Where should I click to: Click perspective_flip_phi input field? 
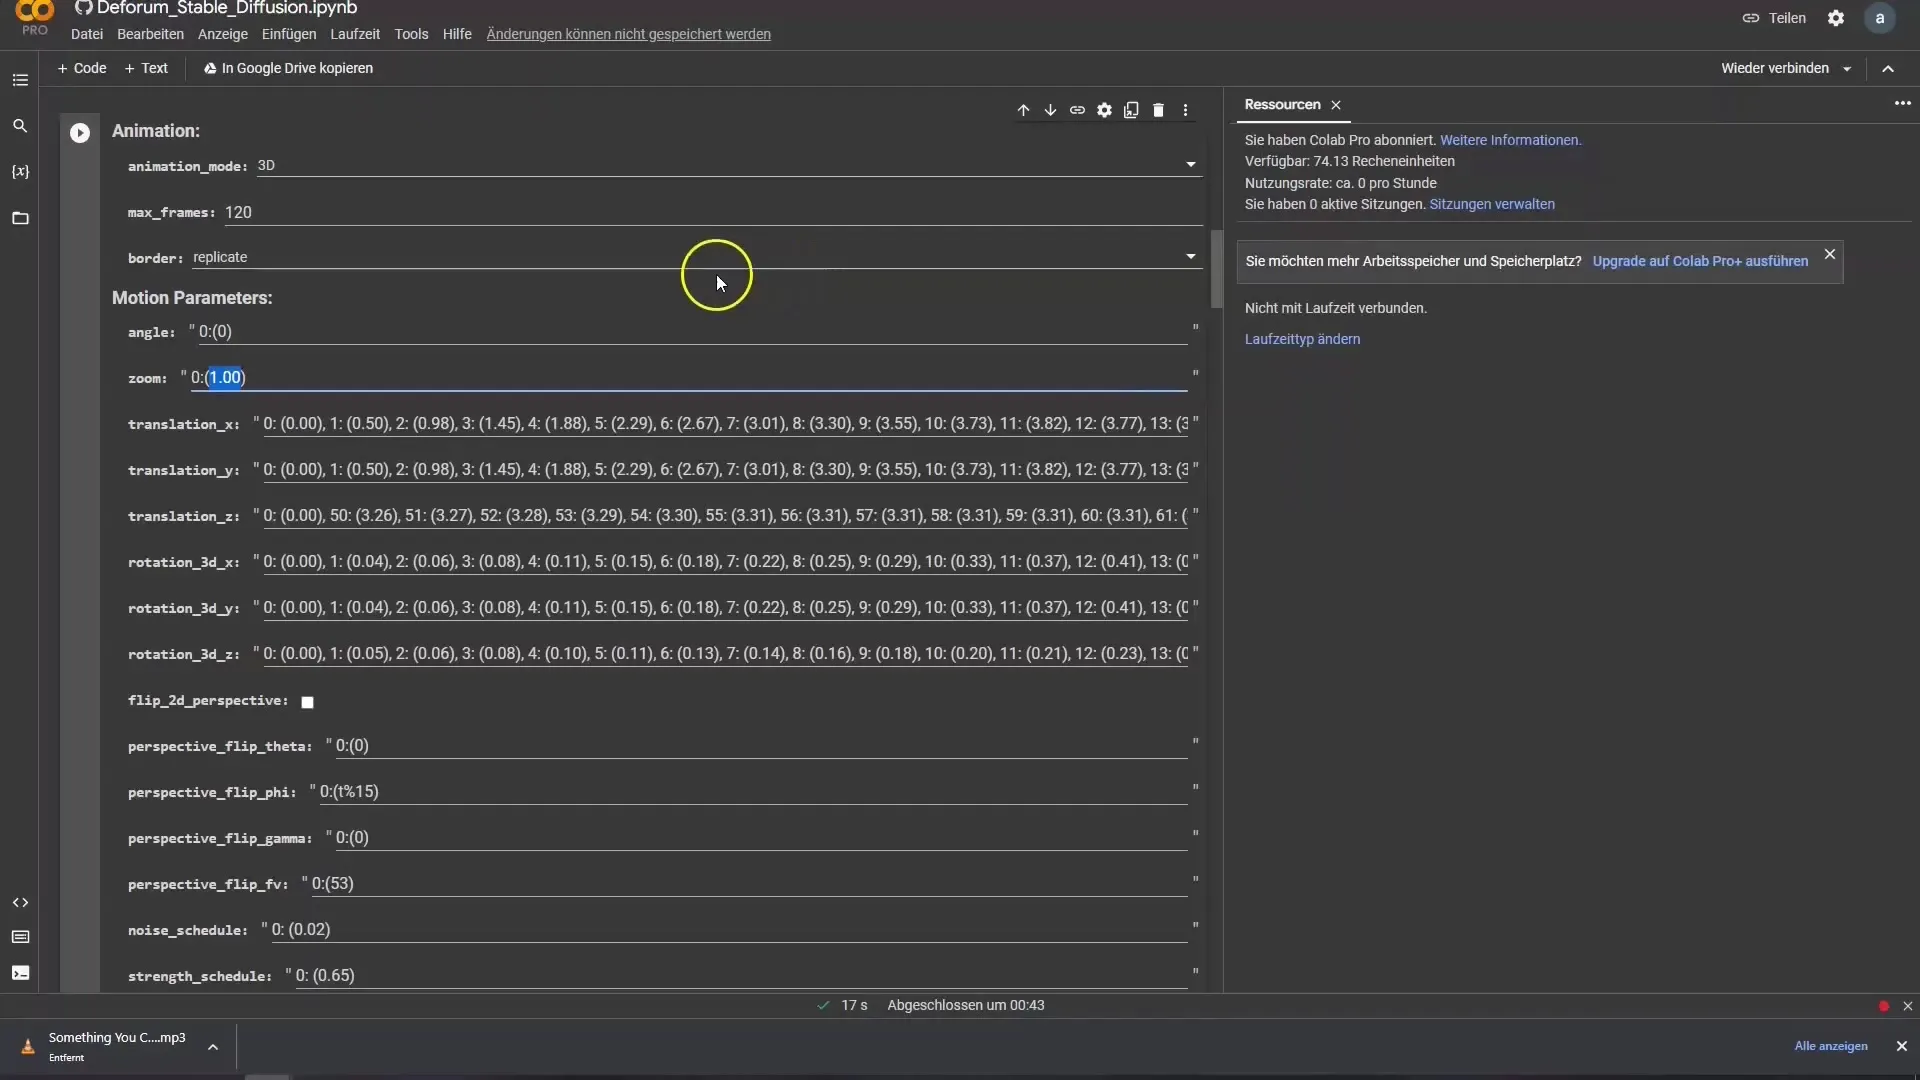753,792
